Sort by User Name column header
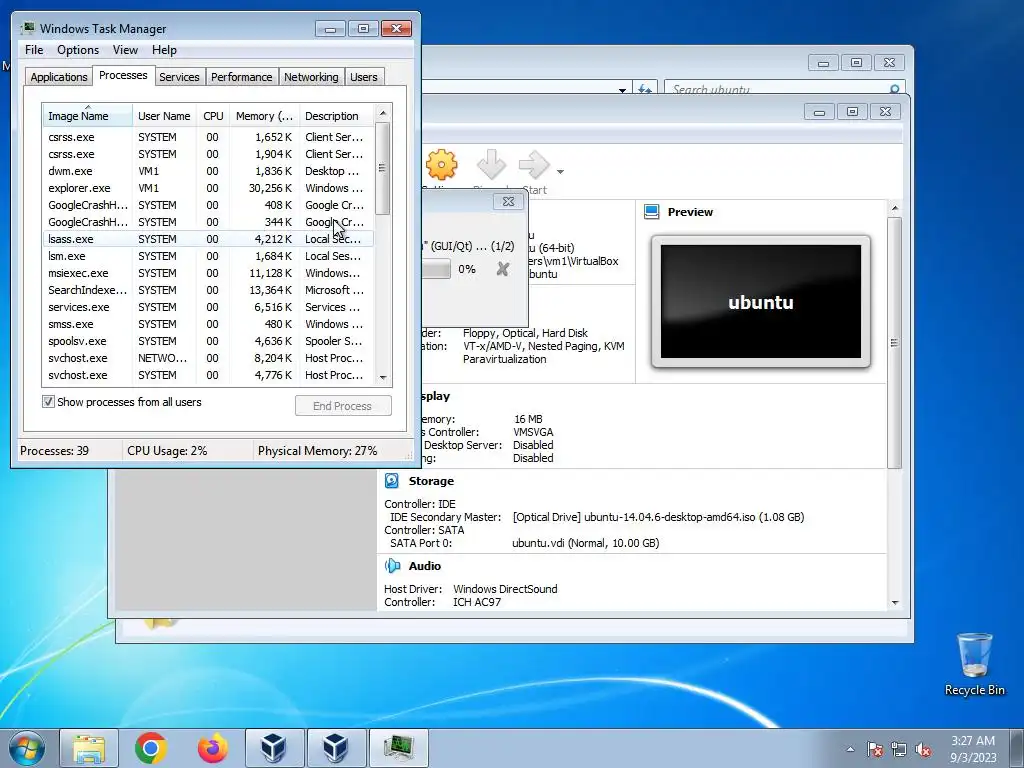The height and width of the screenshot is (768, 1024). (x=165, y=116)
